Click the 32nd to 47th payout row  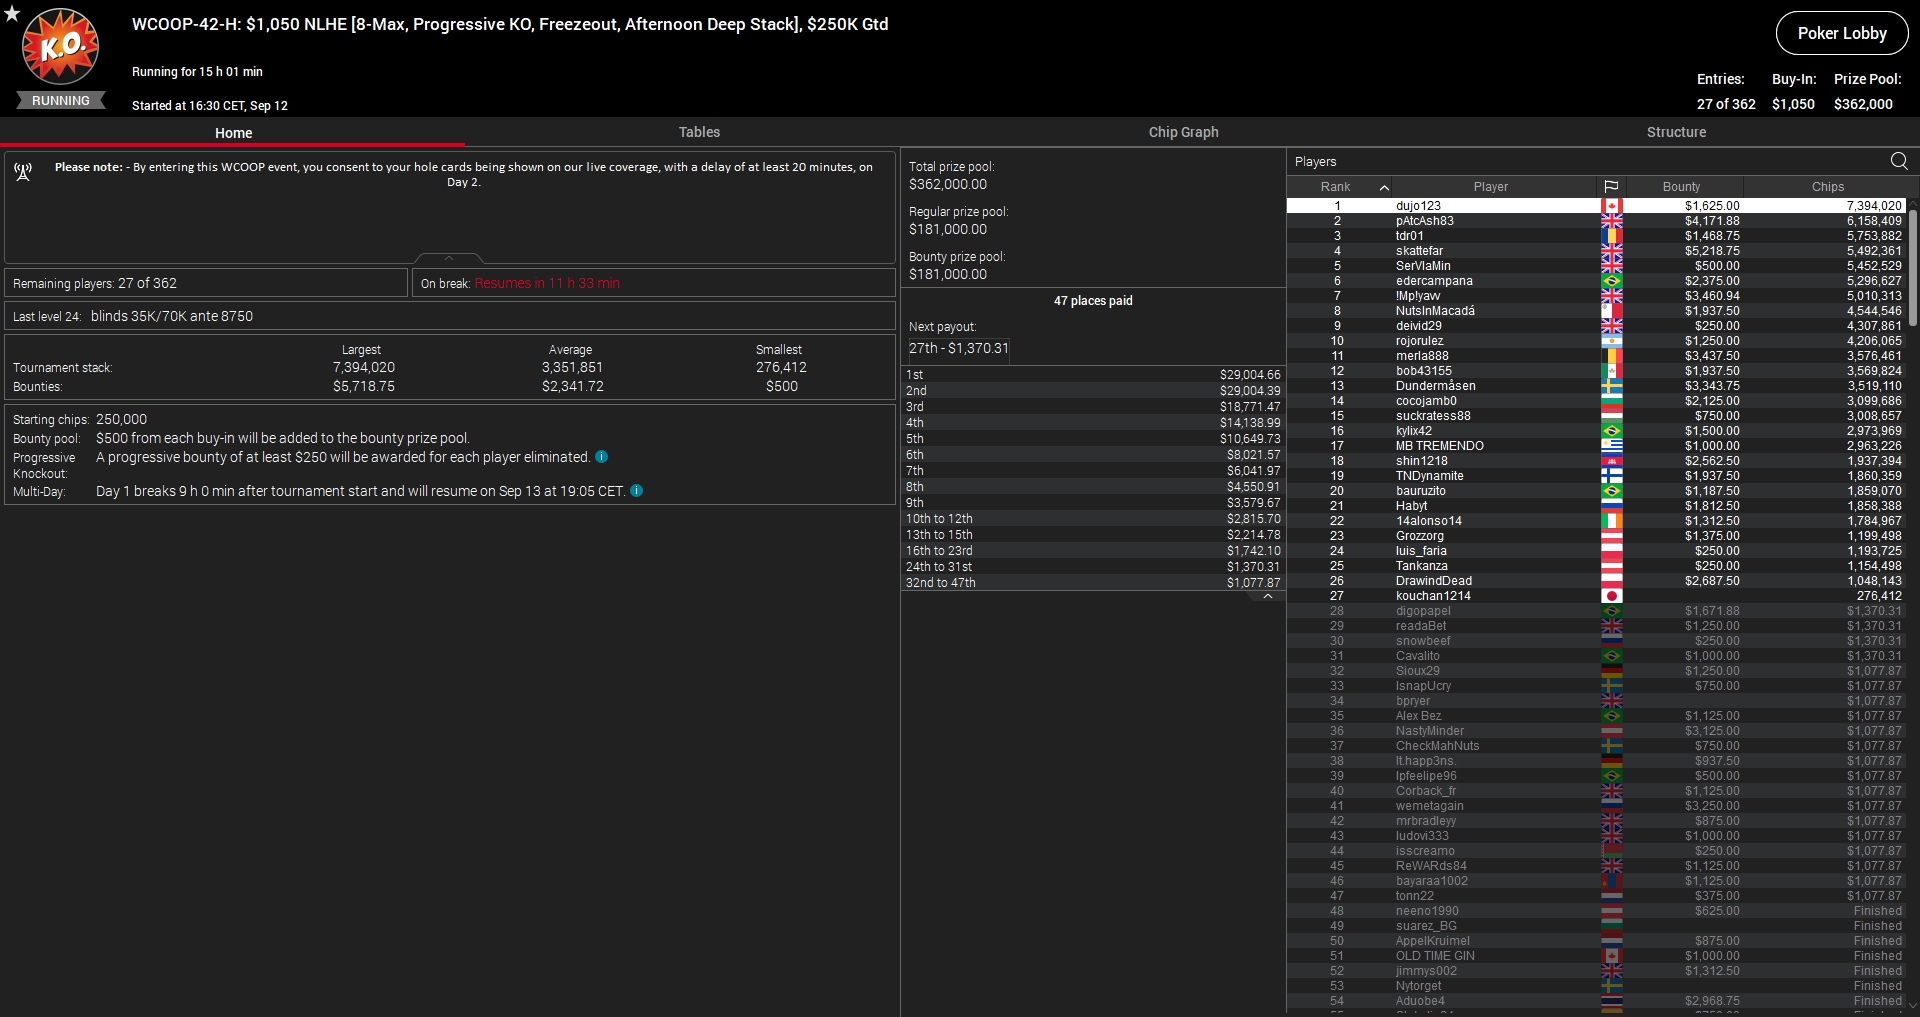coord(1093,583)
